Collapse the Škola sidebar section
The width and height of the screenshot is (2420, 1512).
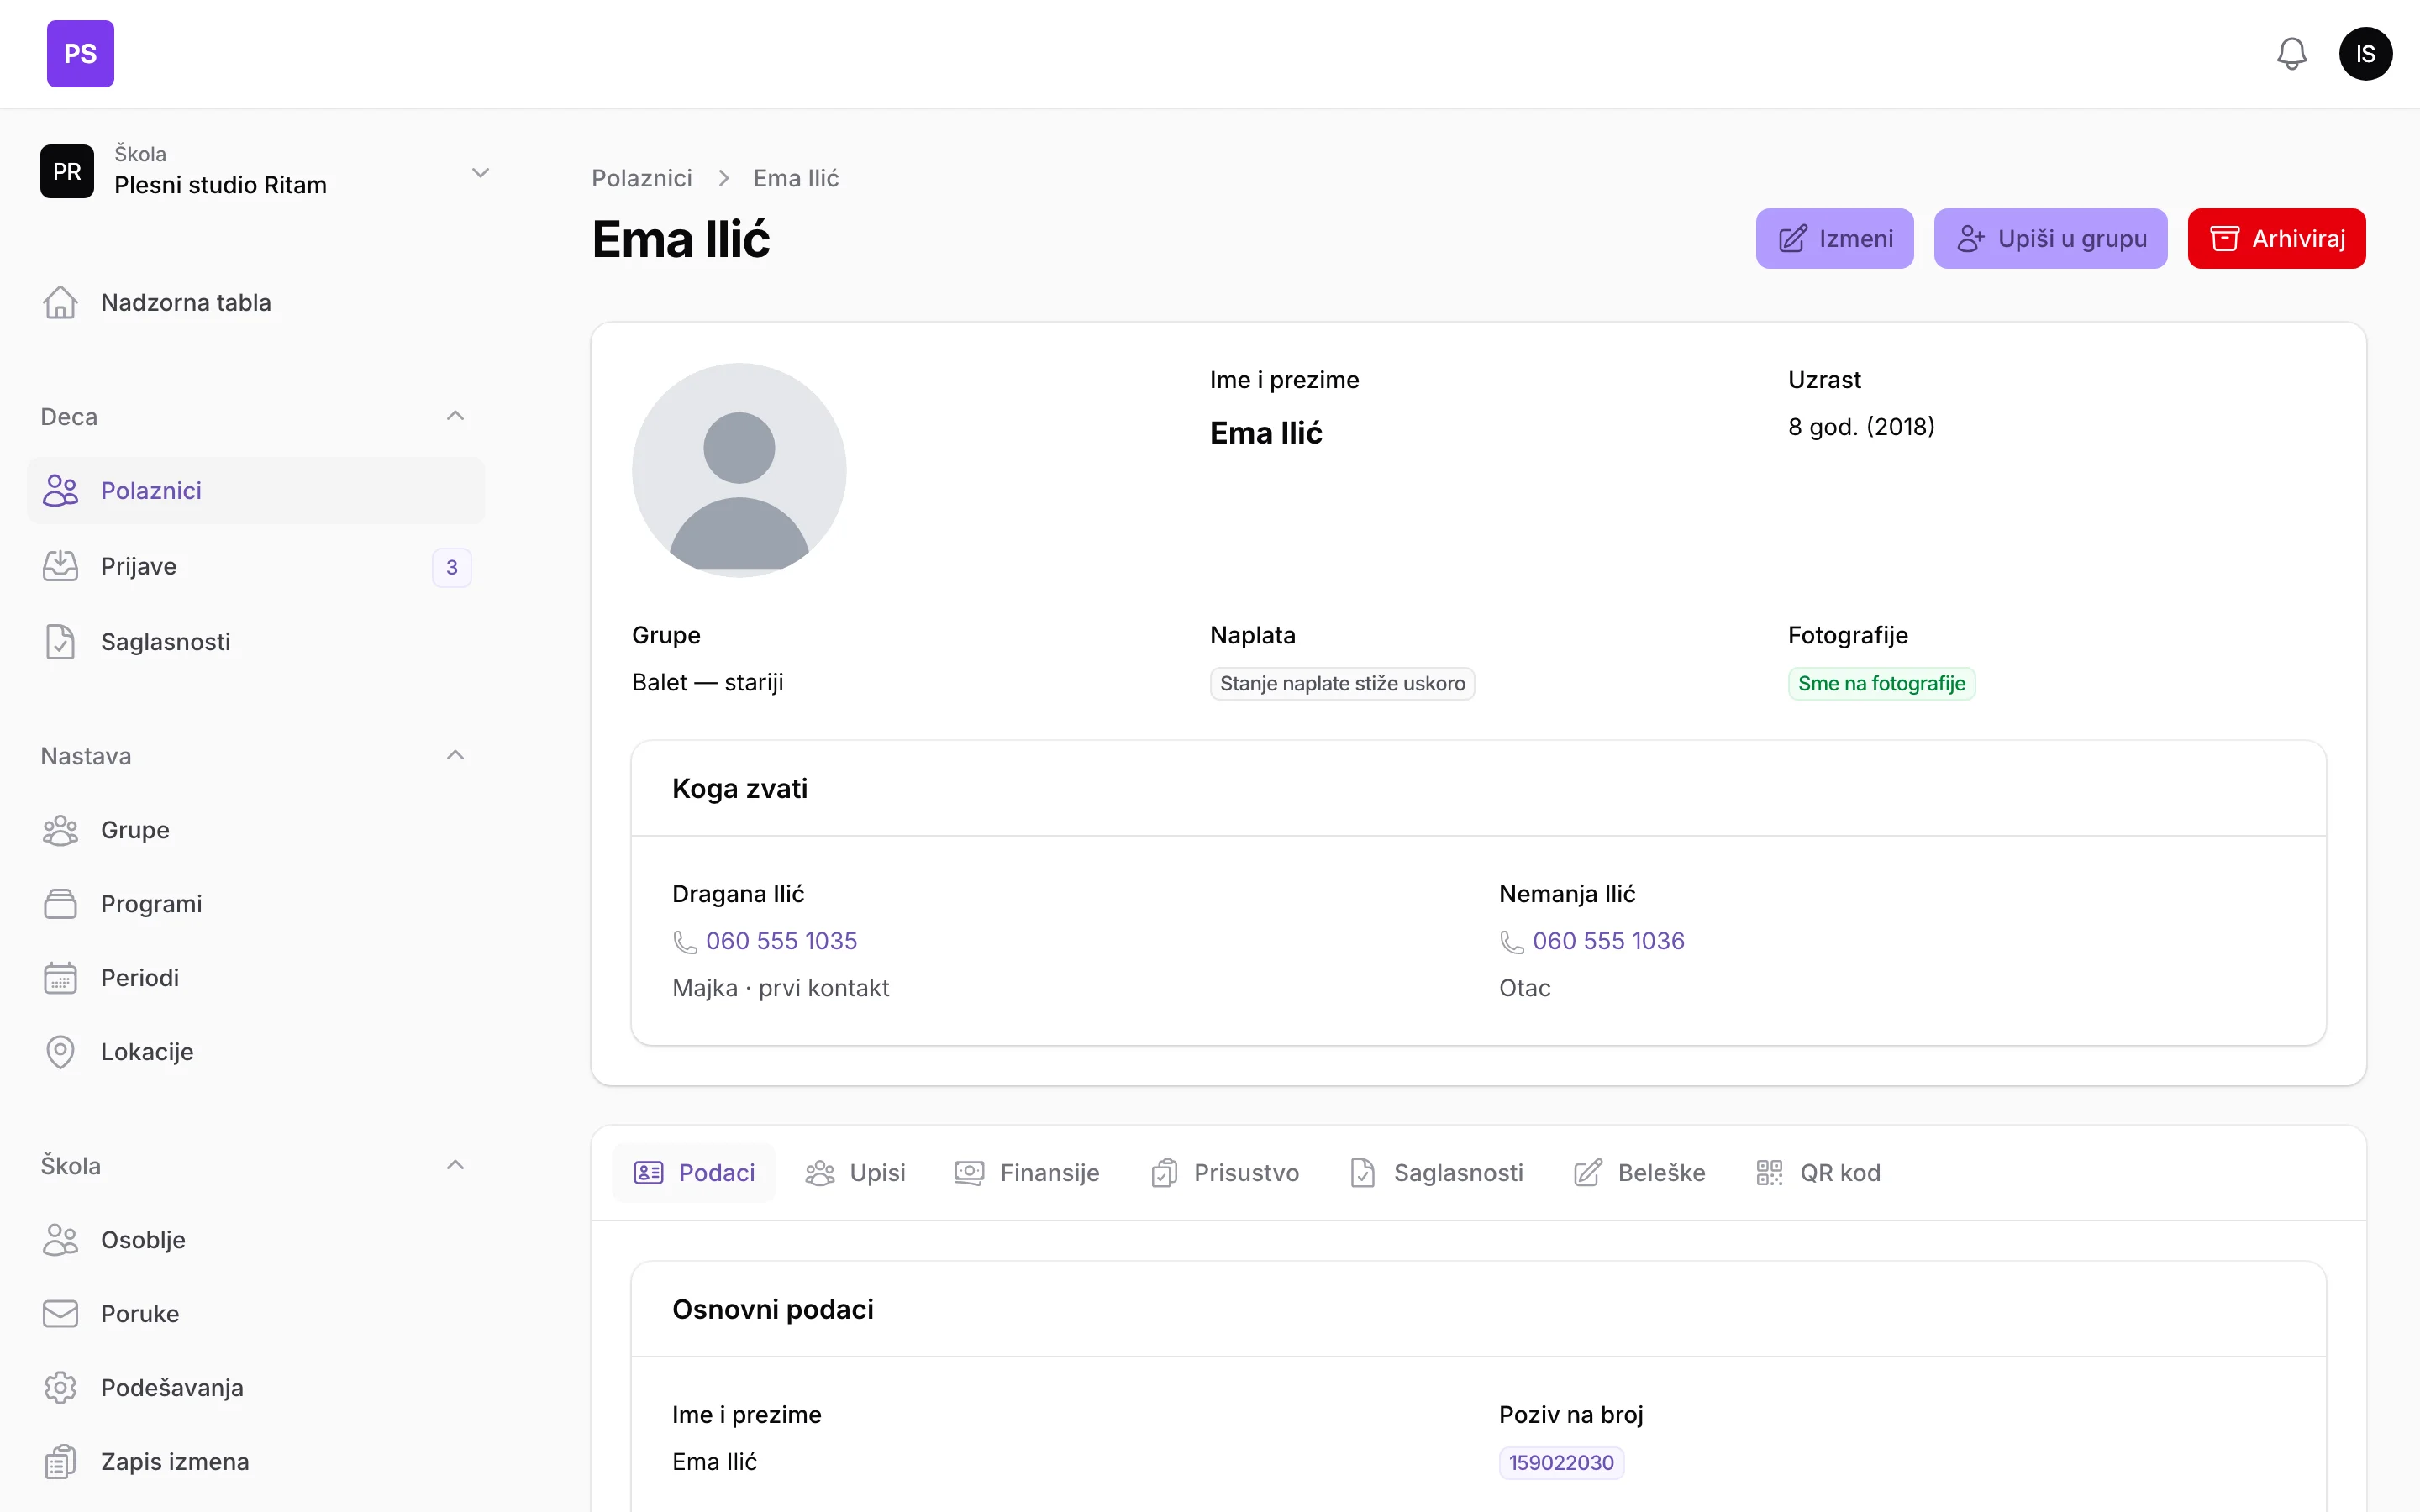(455, 1165)
